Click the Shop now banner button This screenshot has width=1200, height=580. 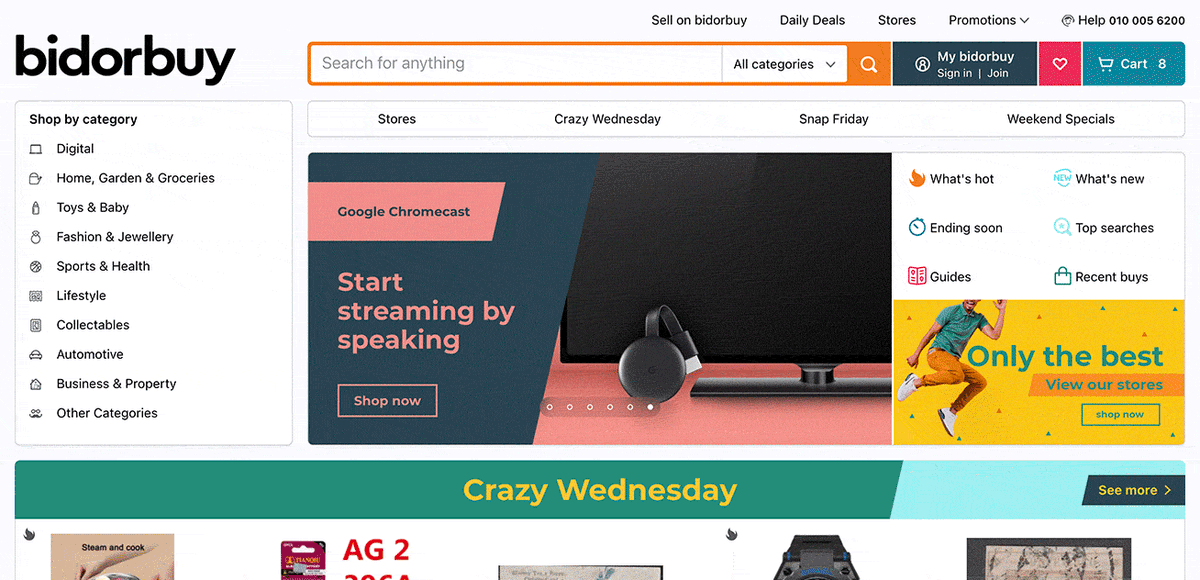tap(387, 401)
